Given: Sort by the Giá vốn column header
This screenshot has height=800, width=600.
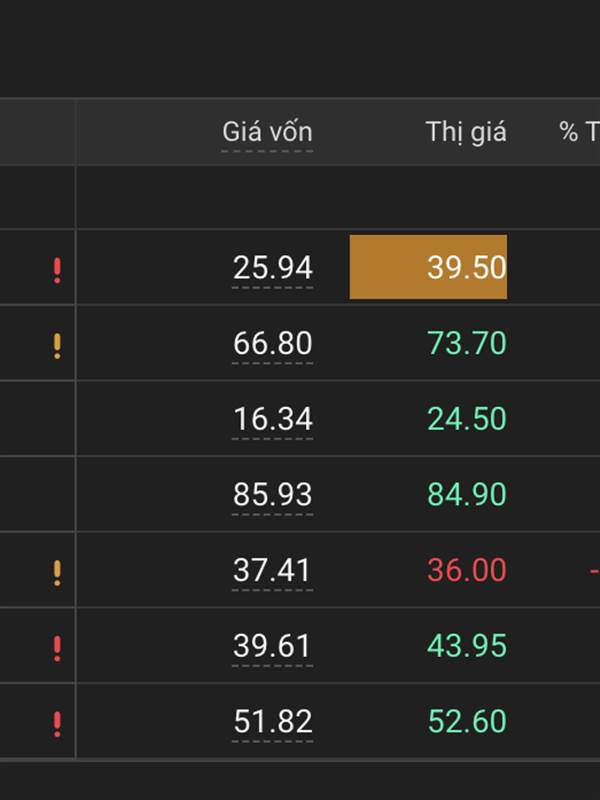Looking at the screenshot, I should [267, 132].
